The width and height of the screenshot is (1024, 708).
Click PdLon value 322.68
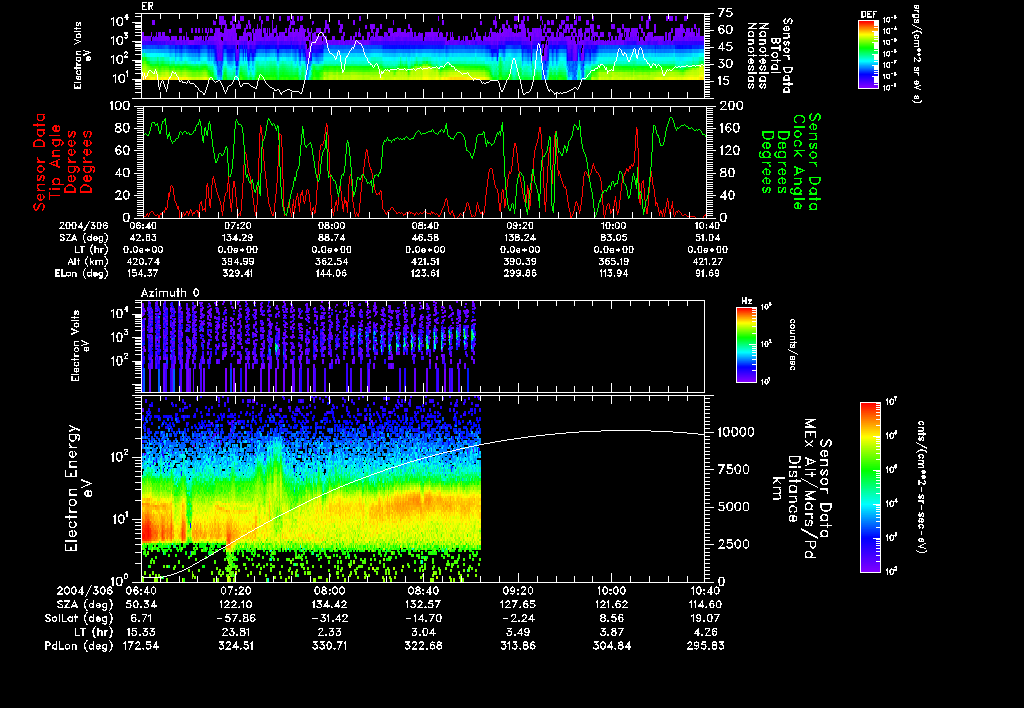[x=424, y=646]
